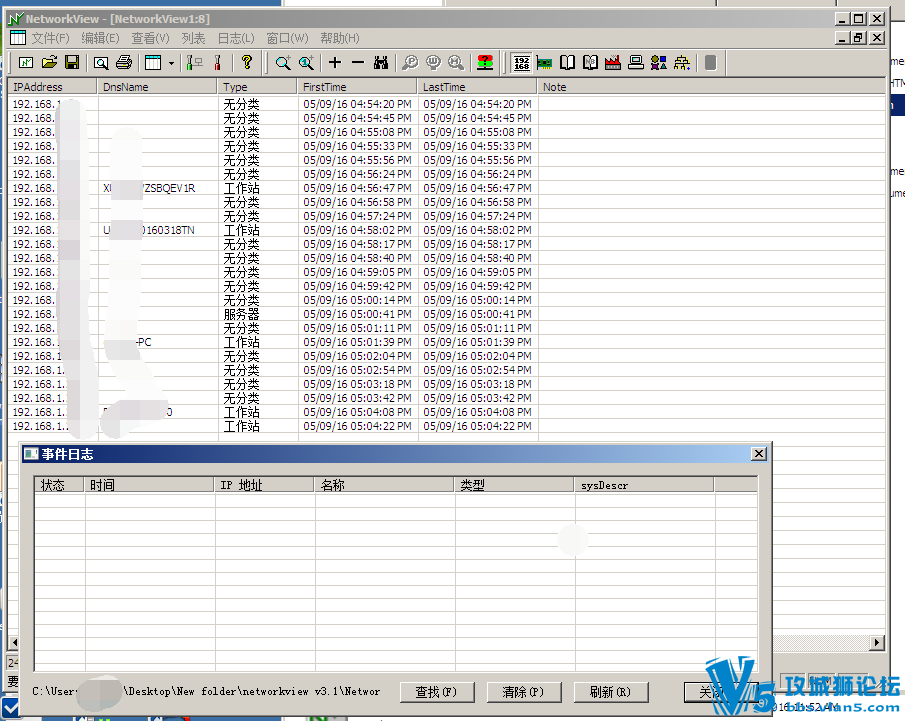The width and height of the screenshot is (905, 721).
Task: Open the dropdown arrow beside the table view icon
Action: click(x=171, y=63)
